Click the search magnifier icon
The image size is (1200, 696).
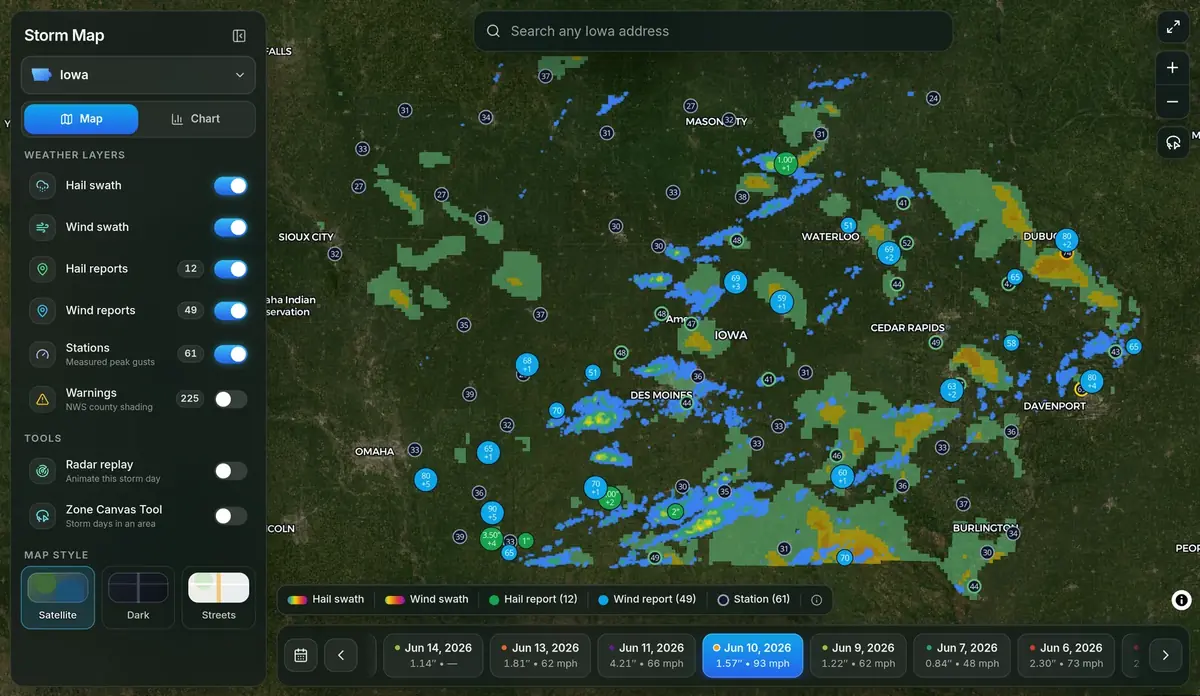coord(493,31)
